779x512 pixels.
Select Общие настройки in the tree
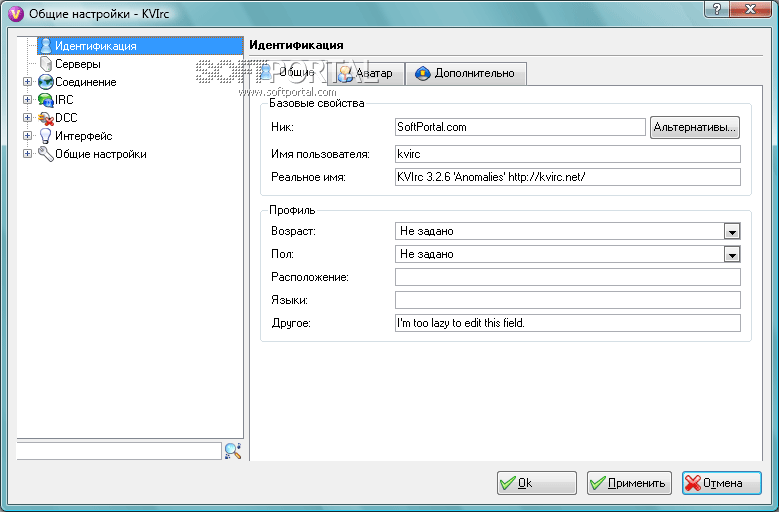click(x=101, y=154)
